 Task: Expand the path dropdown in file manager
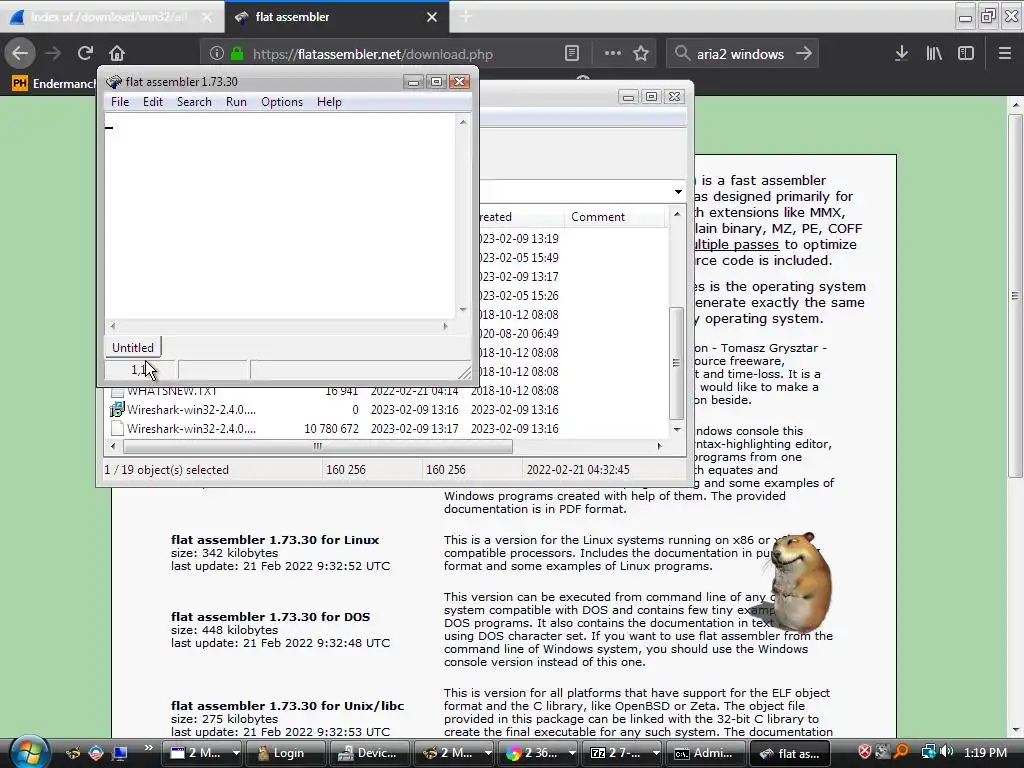click(678, 191)
